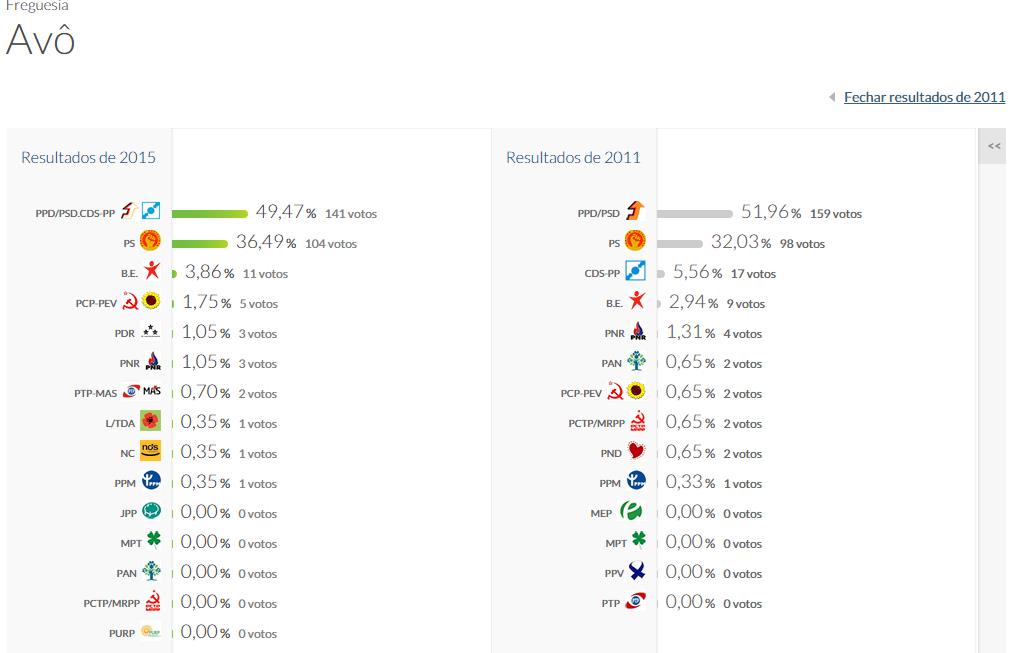
Task: Click the L/TDA poppy logo
Action: [150, 422]
